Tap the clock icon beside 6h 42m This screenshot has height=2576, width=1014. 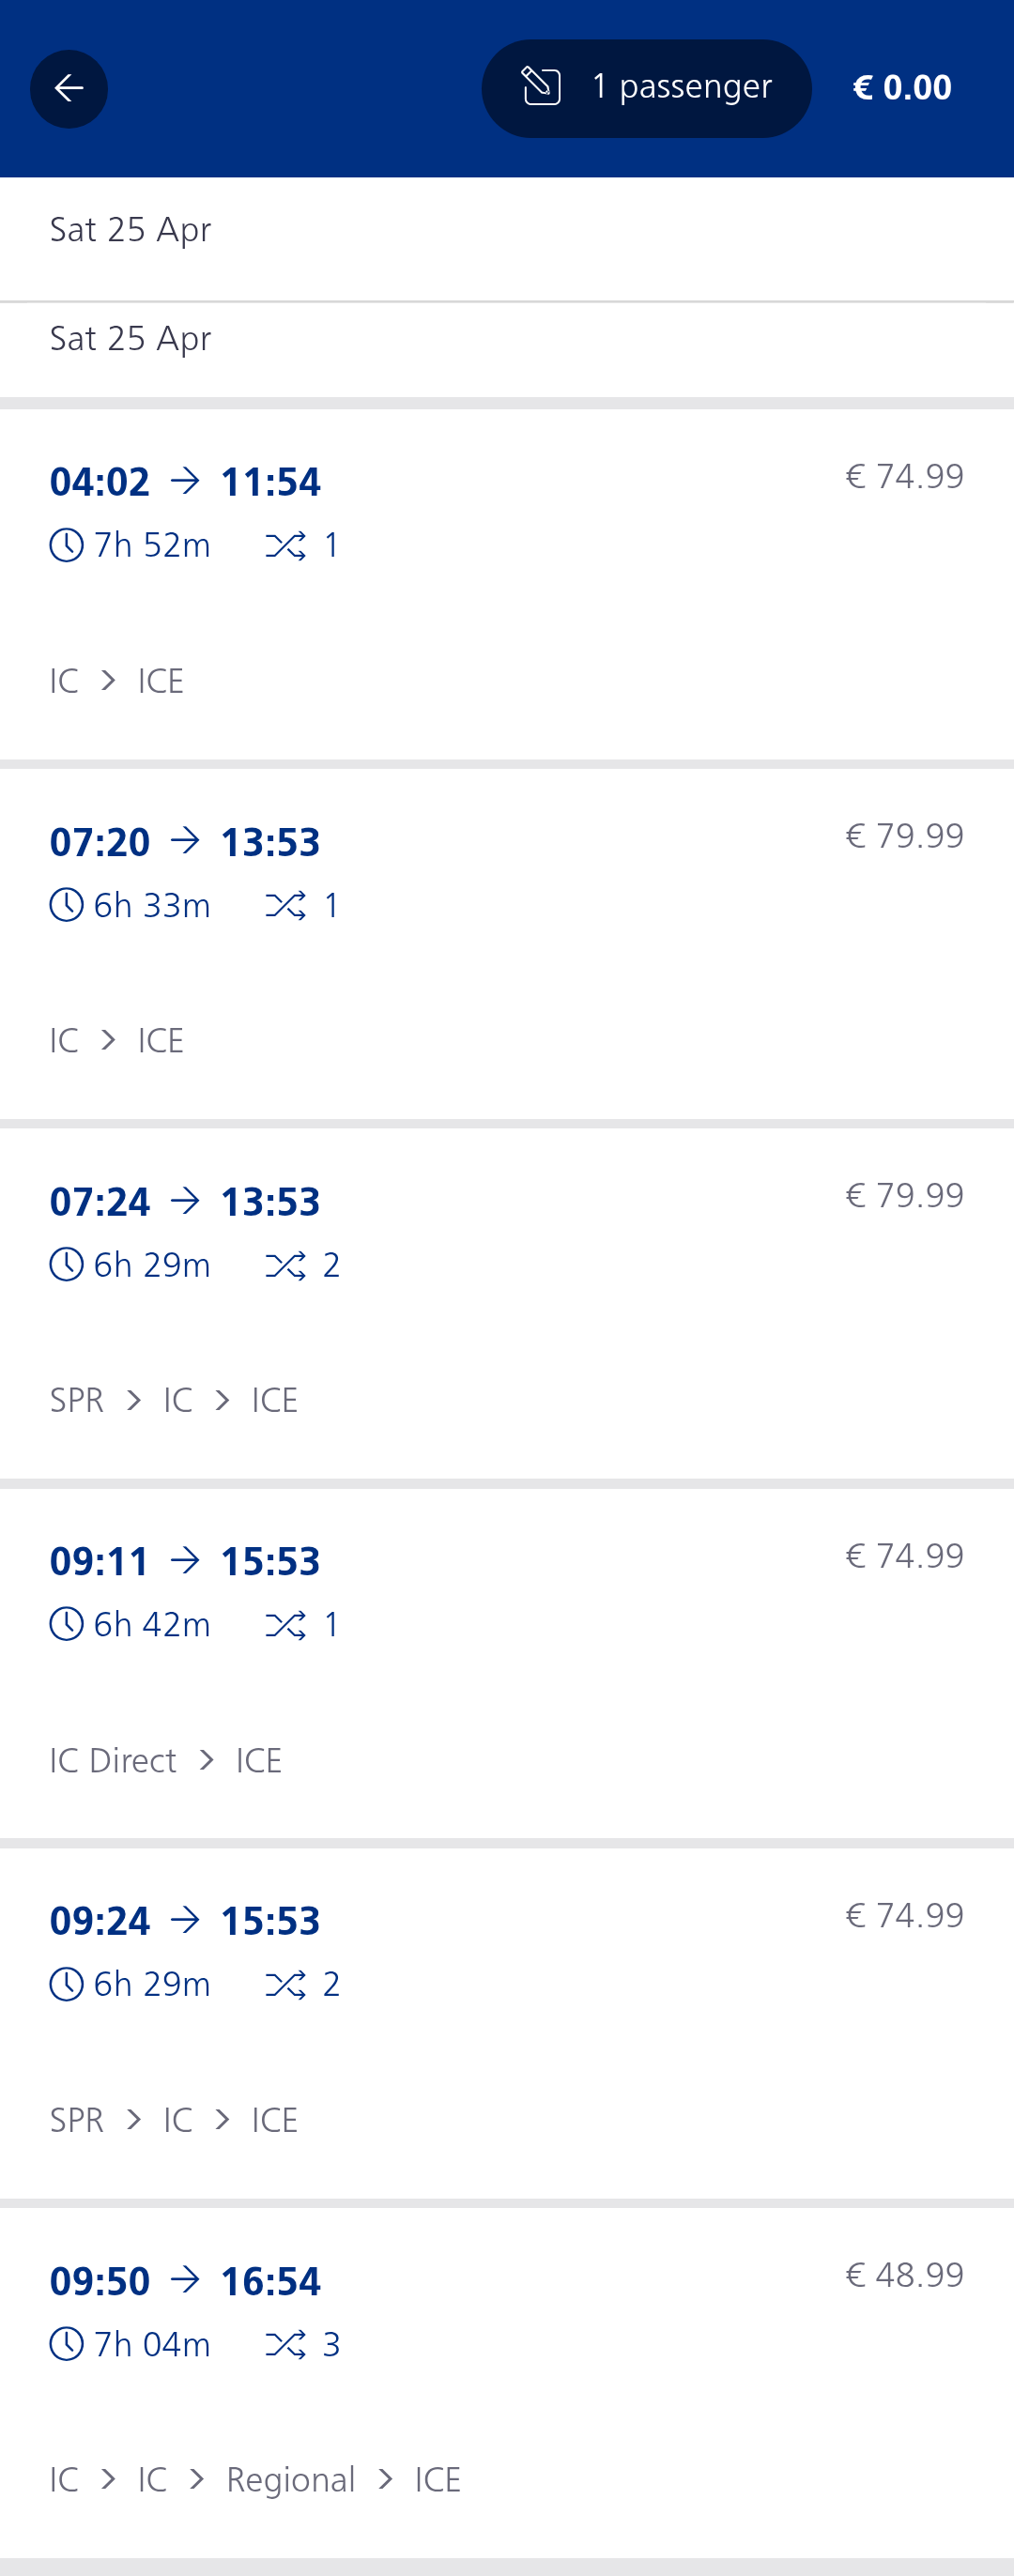[x=66, y=1624]
